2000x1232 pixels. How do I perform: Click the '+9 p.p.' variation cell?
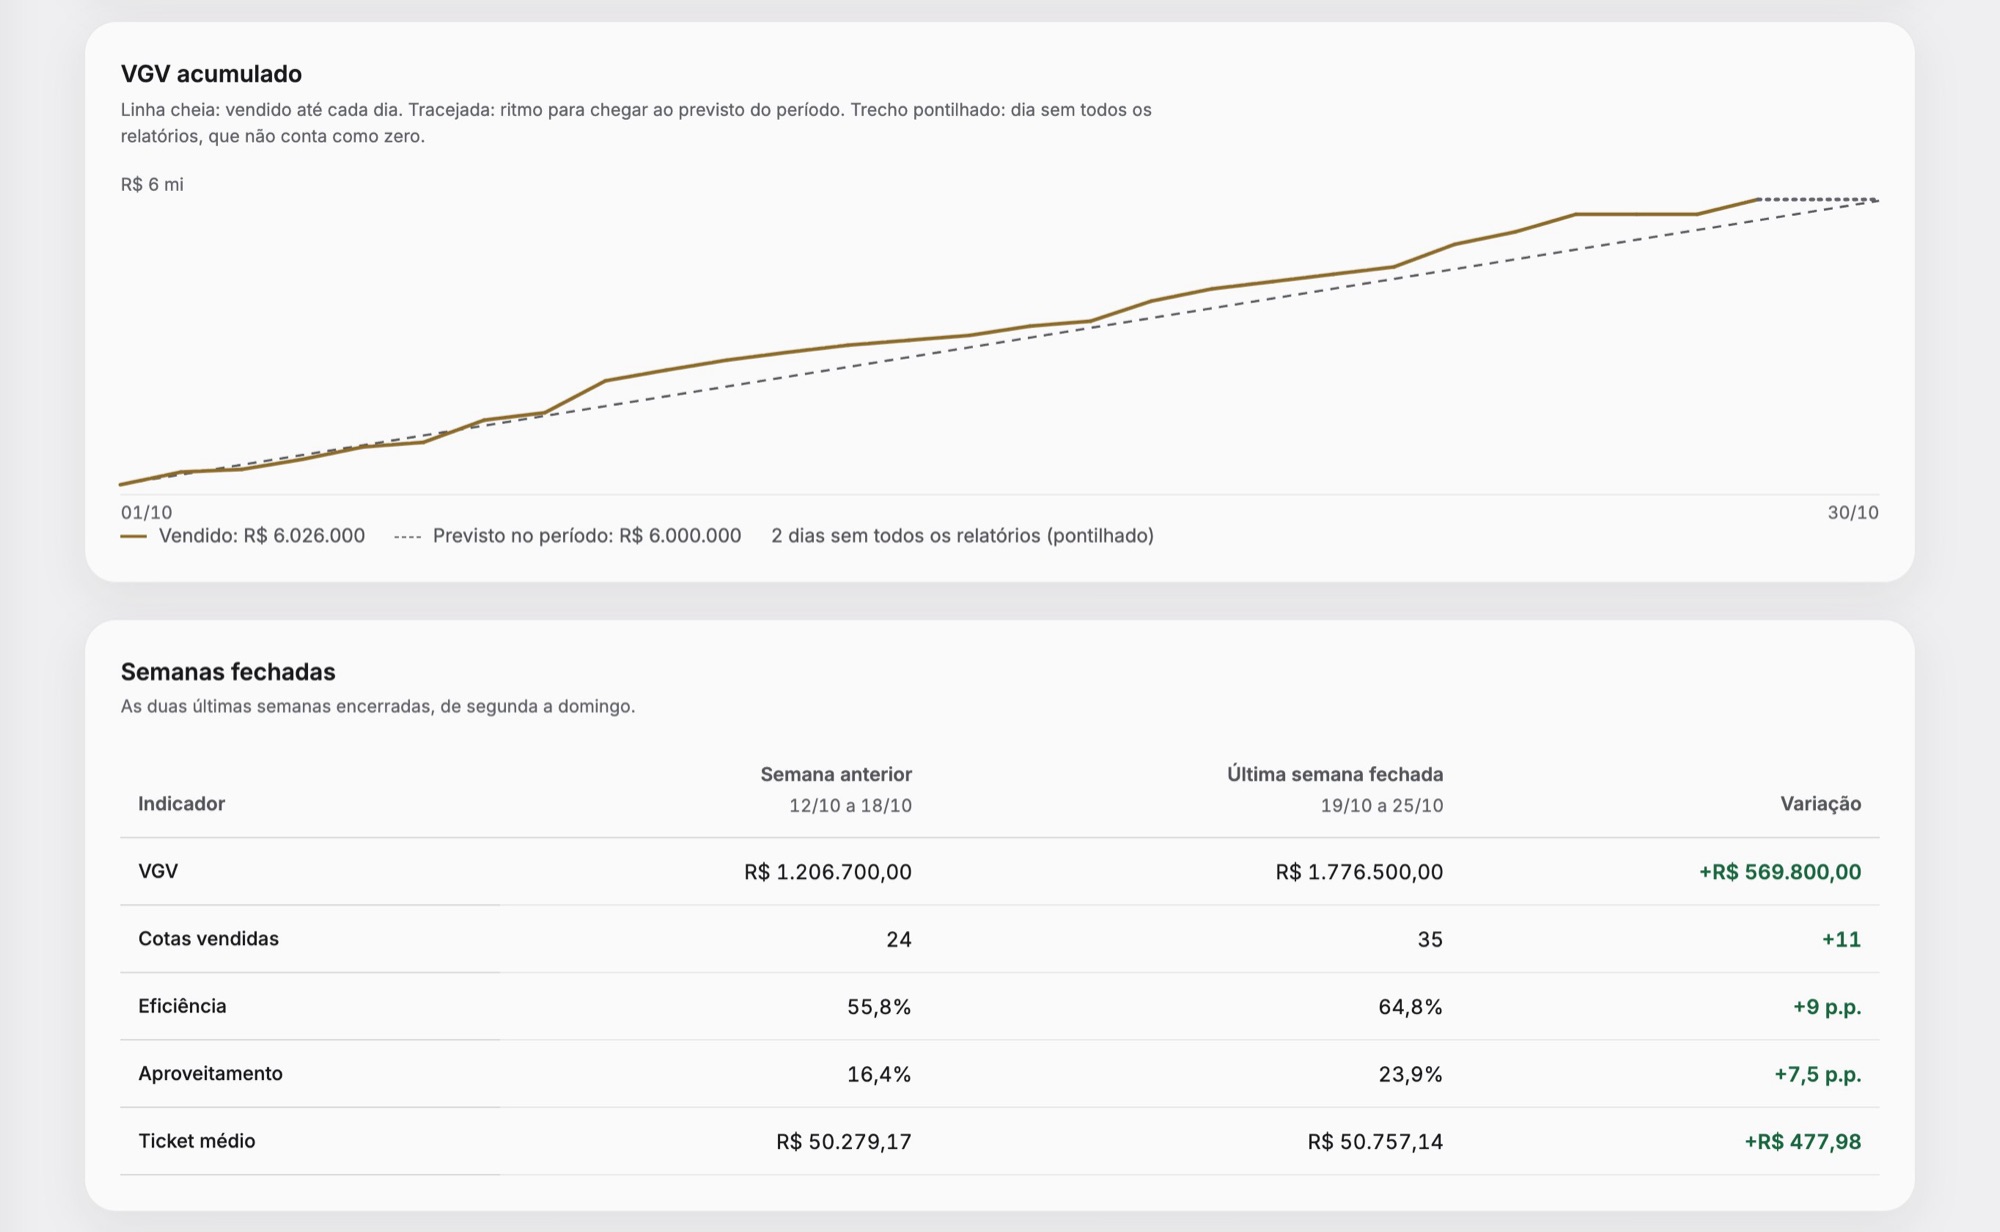coord(1827,1007)
